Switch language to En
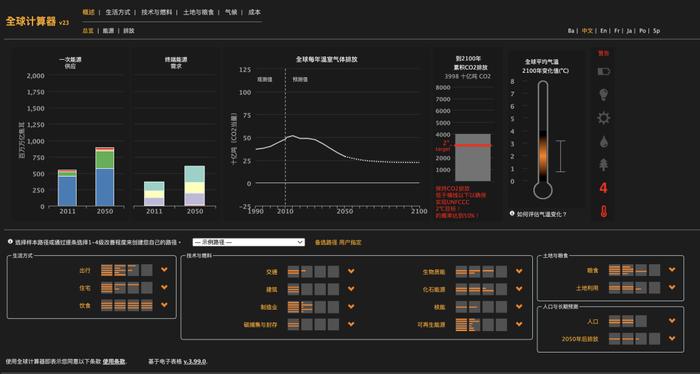The height and width of the screenshot is (374, 700). pyautogui.click(x=604, y=31)
